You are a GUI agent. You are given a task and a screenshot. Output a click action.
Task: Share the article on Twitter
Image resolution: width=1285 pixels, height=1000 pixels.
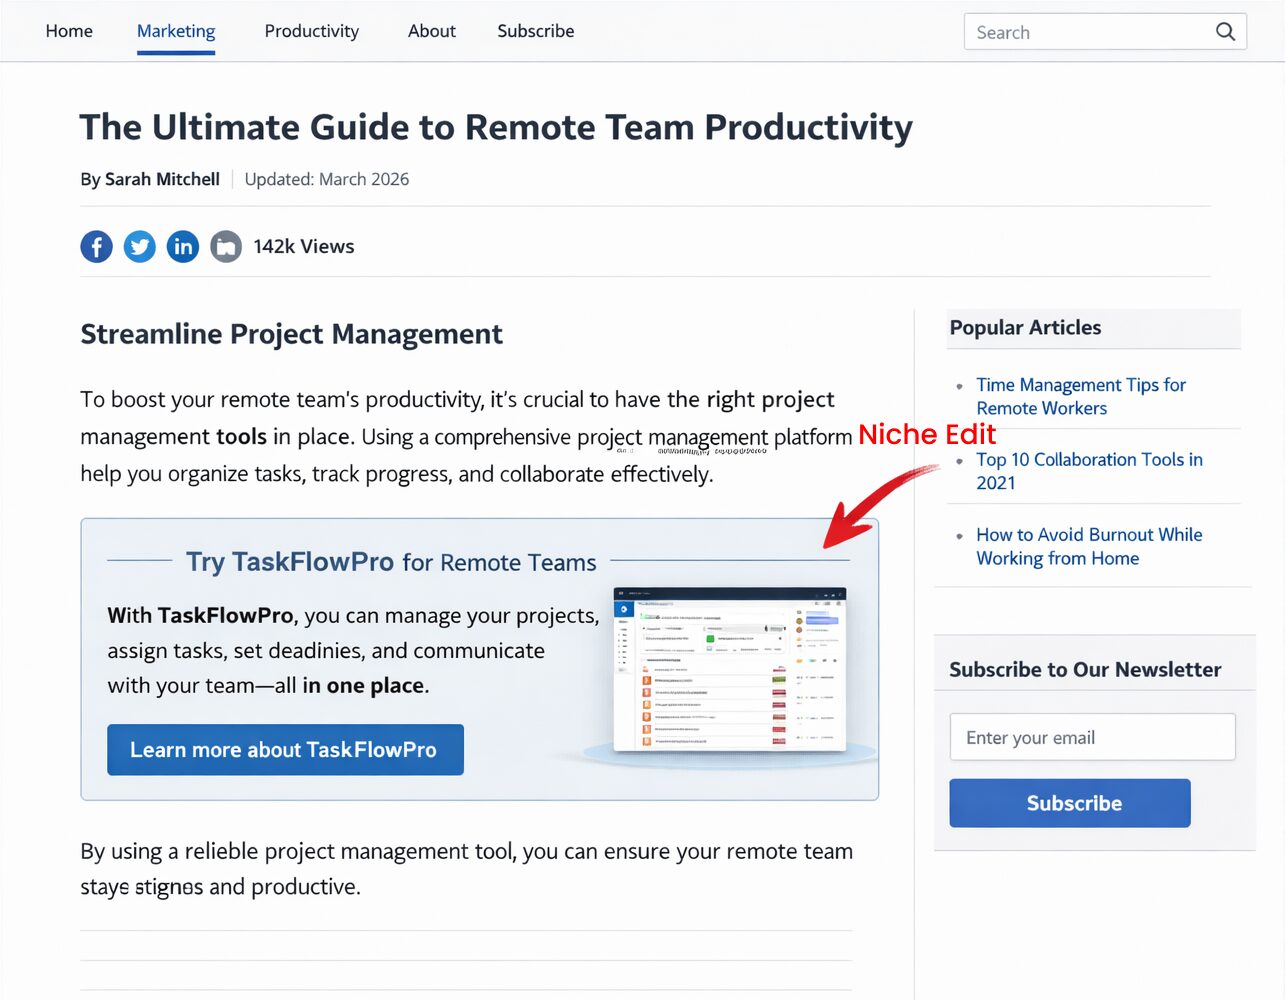139,246
